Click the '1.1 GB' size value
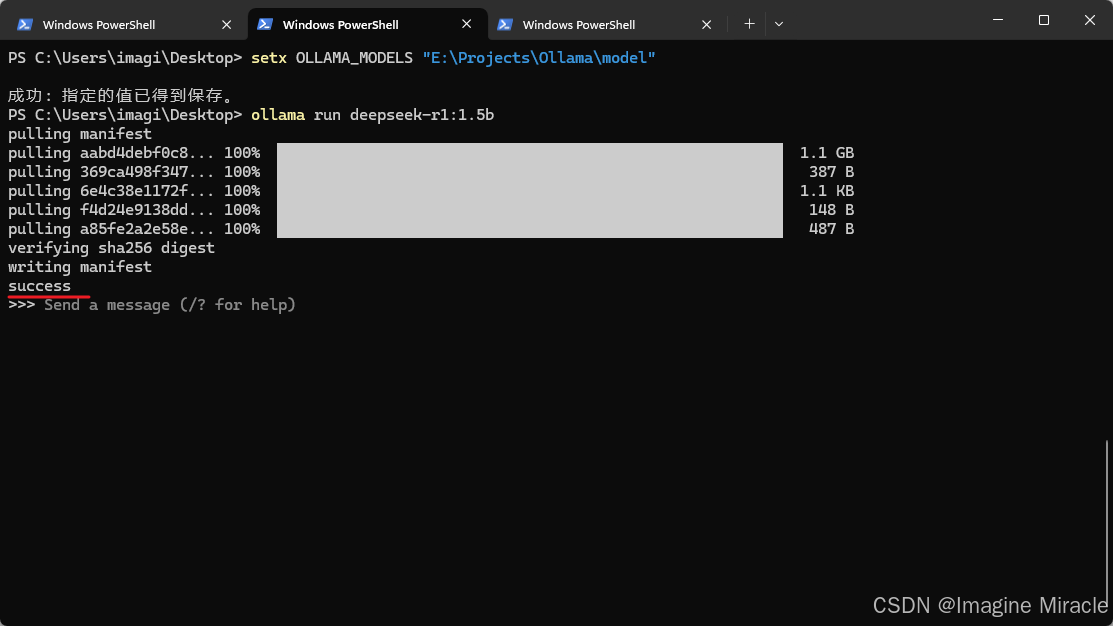This screenshot has width=1113, height=626. (827, 153)
